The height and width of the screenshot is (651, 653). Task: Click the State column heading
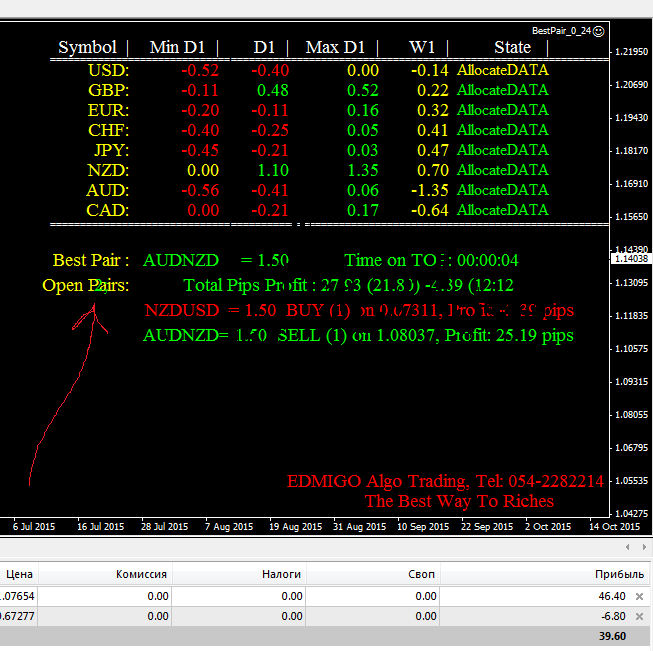[513, 47]
